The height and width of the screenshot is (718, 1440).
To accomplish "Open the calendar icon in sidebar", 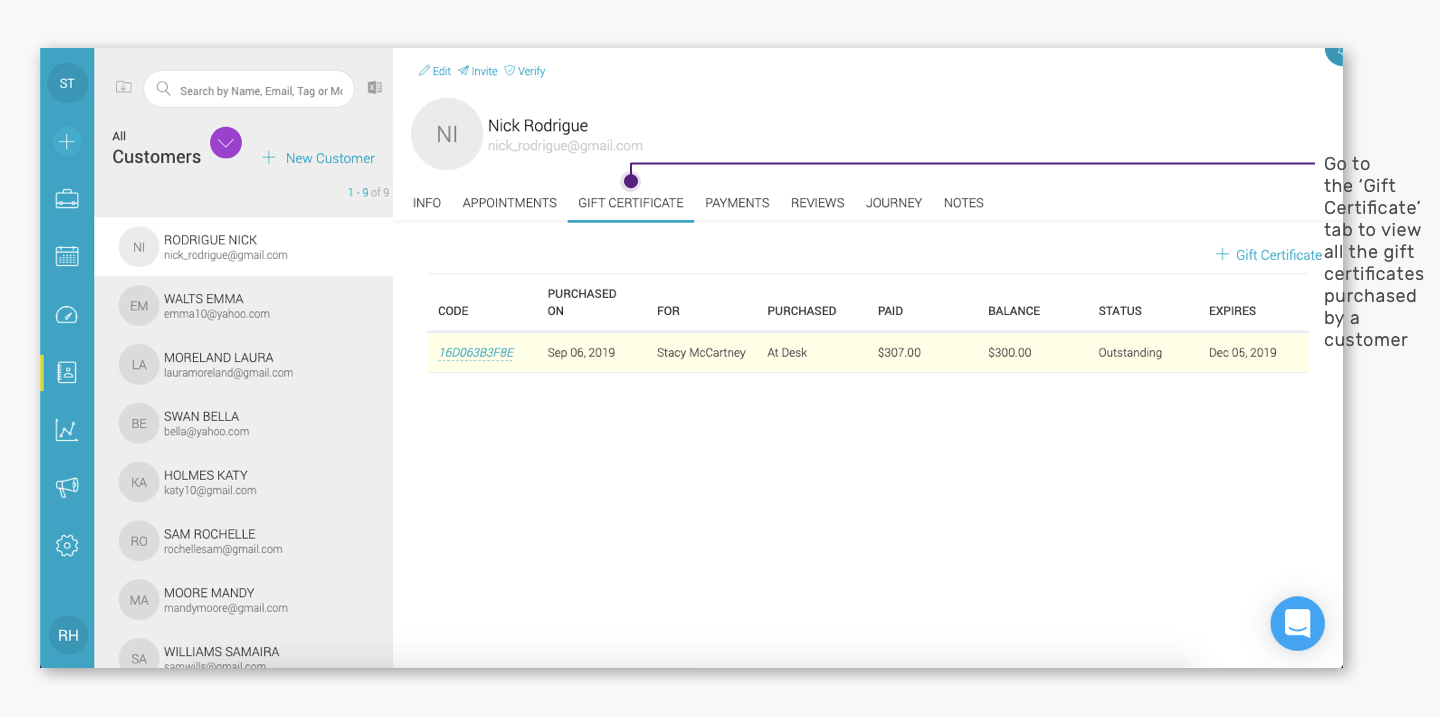I will [67, 256].
